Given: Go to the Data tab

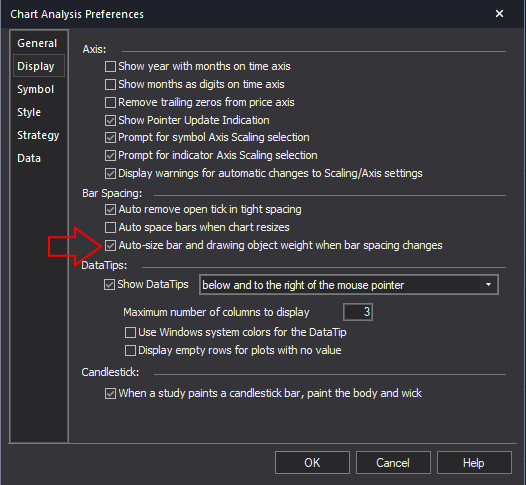Looking at the screenshot, I should point(29,158).
